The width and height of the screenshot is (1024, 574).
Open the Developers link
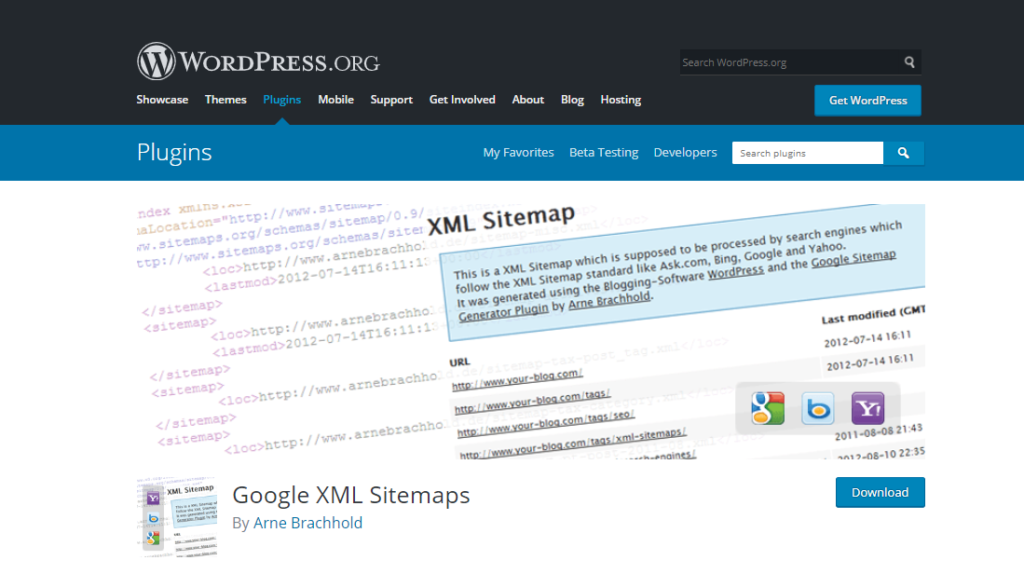pos(685,152)
